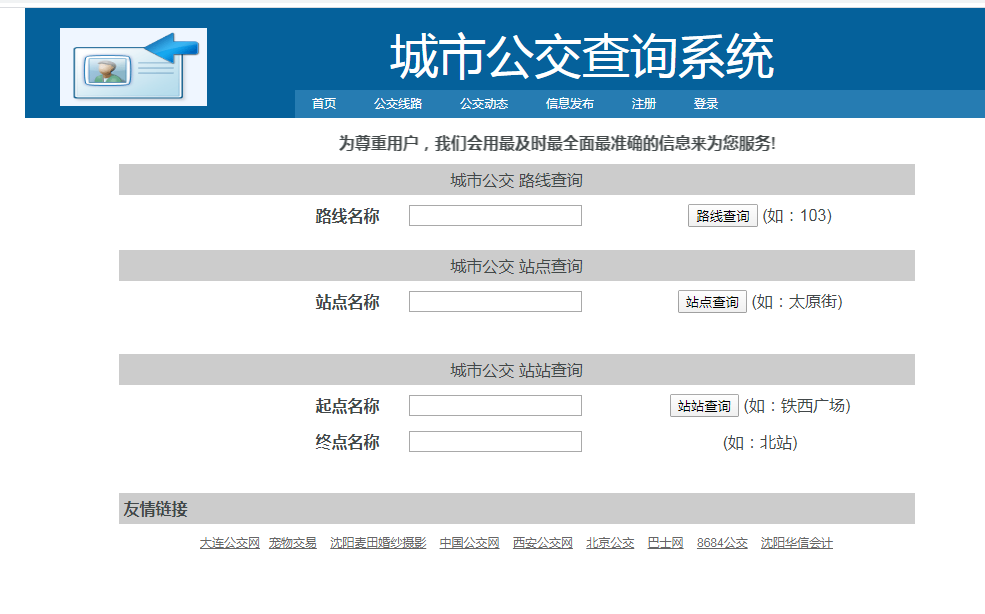Viewport: 985px width, 614px height.
Task: Click the (如：铁西广场) example hint
Action: [797, 405]
